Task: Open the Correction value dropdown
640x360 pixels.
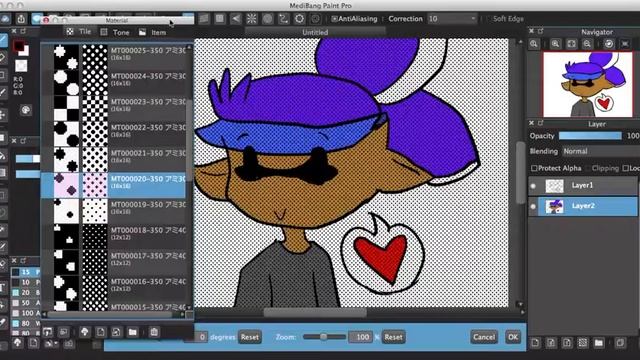Action: pos(452,19)
